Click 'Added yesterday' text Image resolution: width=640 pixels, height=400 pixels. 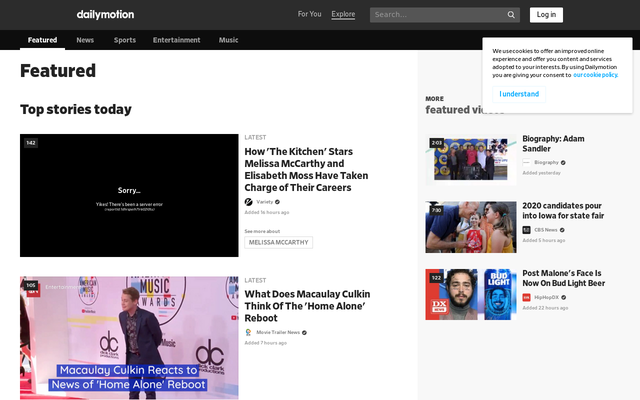coord(542,173)
